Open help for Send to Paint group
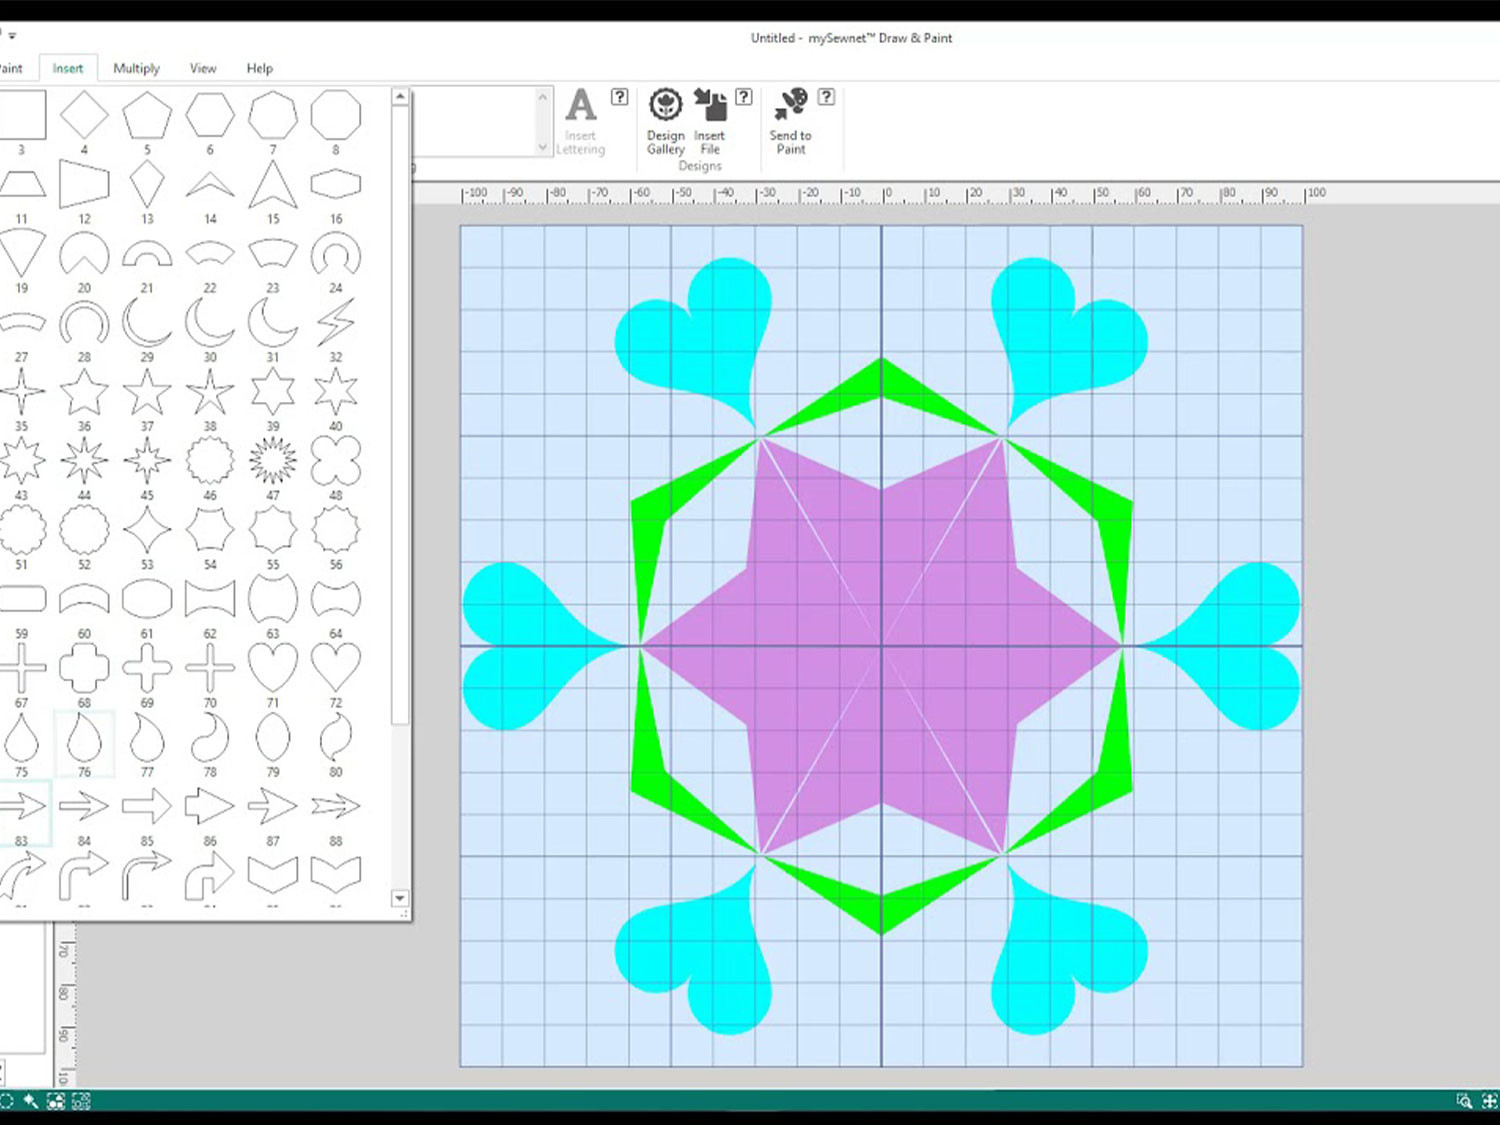The width and height of the screenshot is (1500, 1125). pos(826,97)
